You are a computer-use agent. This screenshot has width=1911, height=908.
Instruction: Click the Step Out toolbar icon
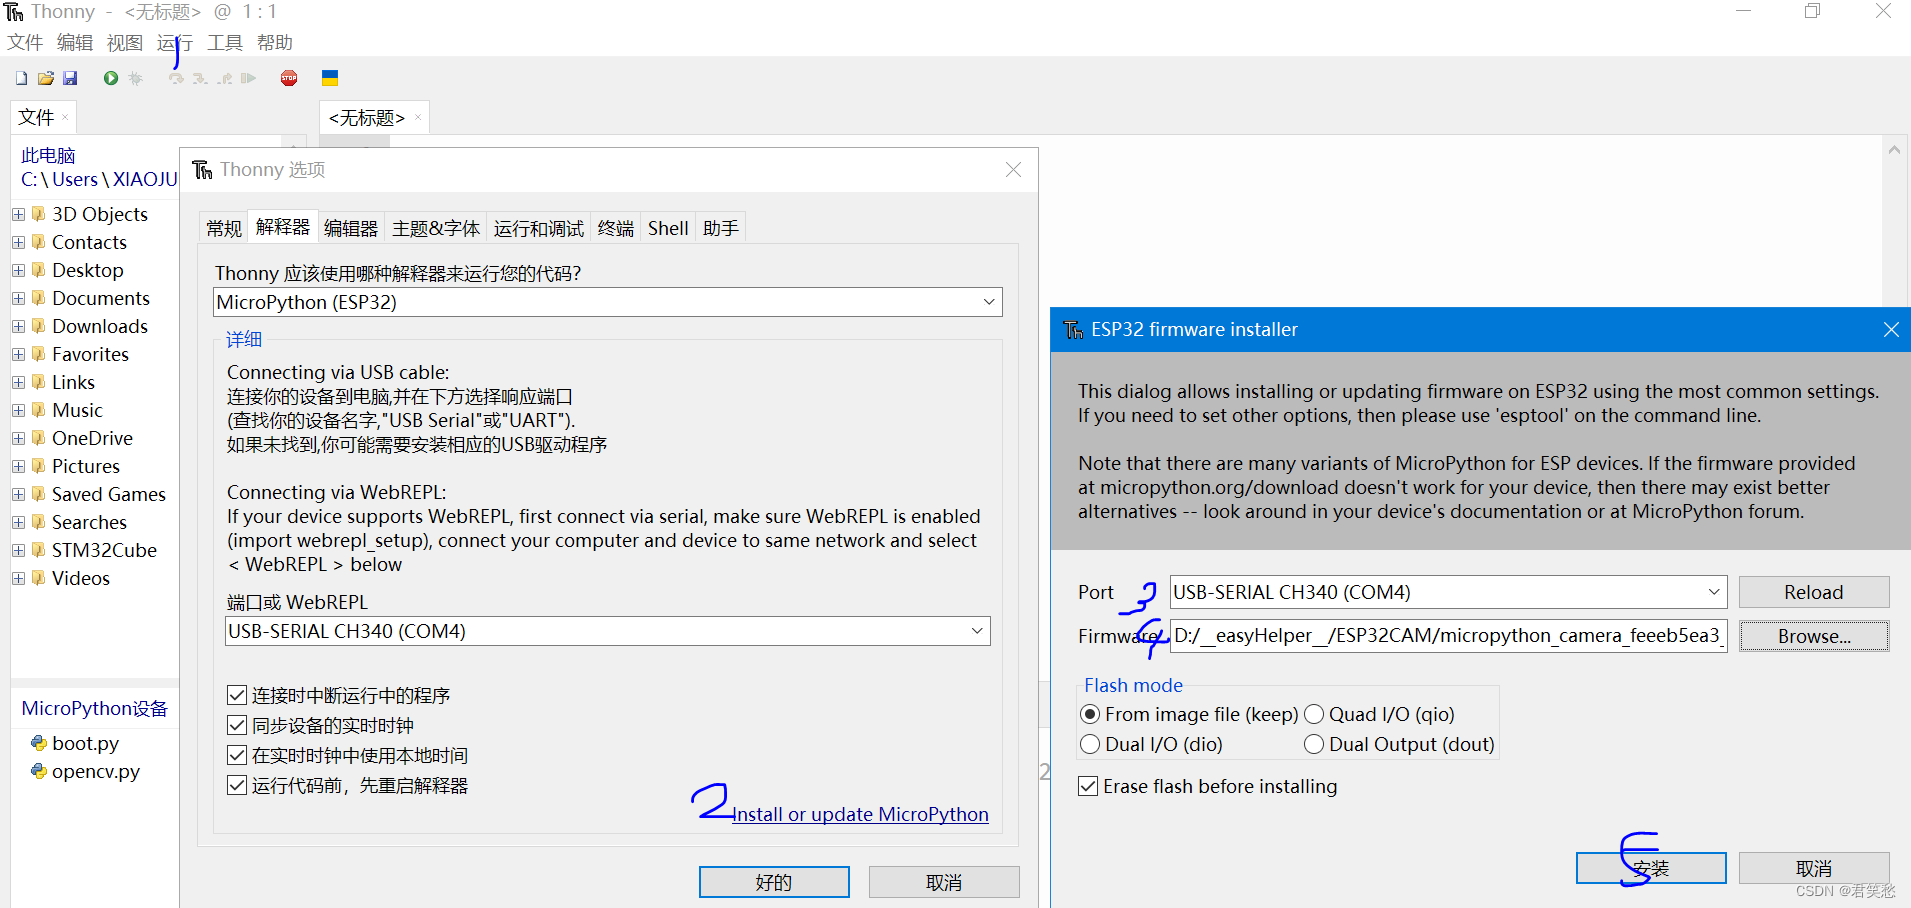coord(225,78)
